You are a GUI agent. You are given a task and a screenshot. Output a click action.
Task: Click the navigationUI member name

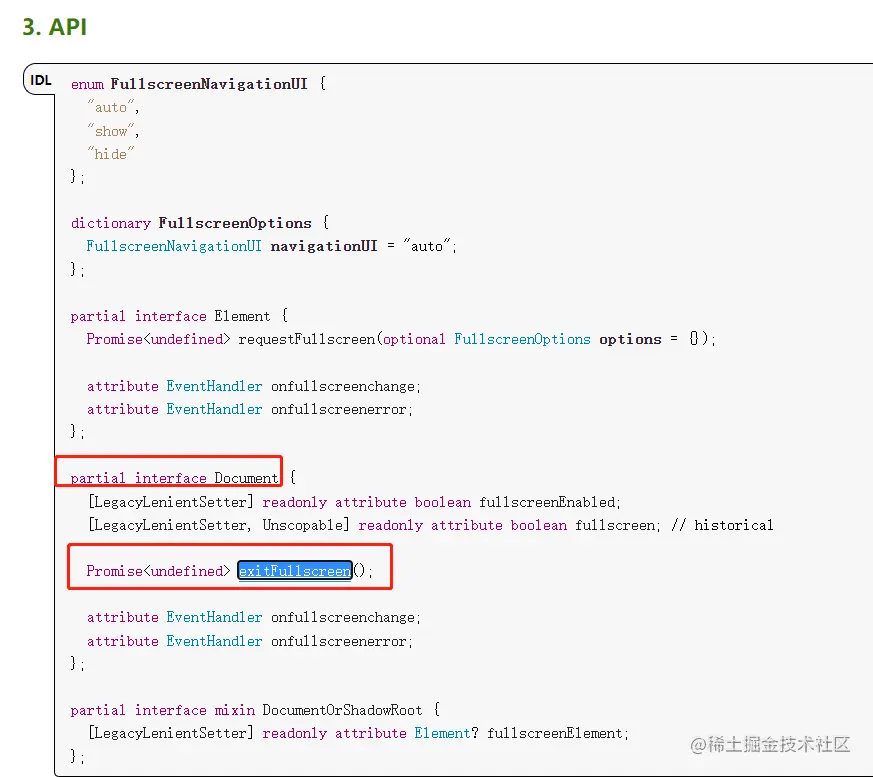tap(324, 246)
